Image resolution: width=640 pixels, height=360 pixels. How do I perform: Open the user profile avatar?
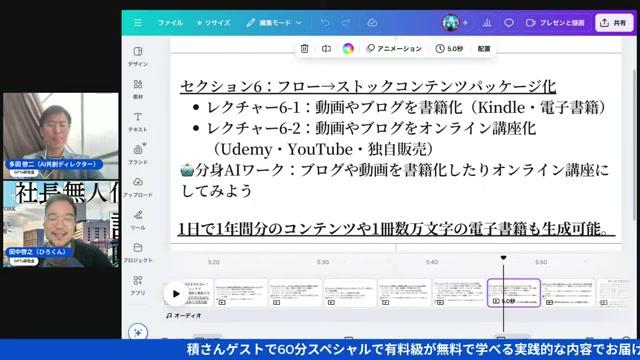[450, 23]
